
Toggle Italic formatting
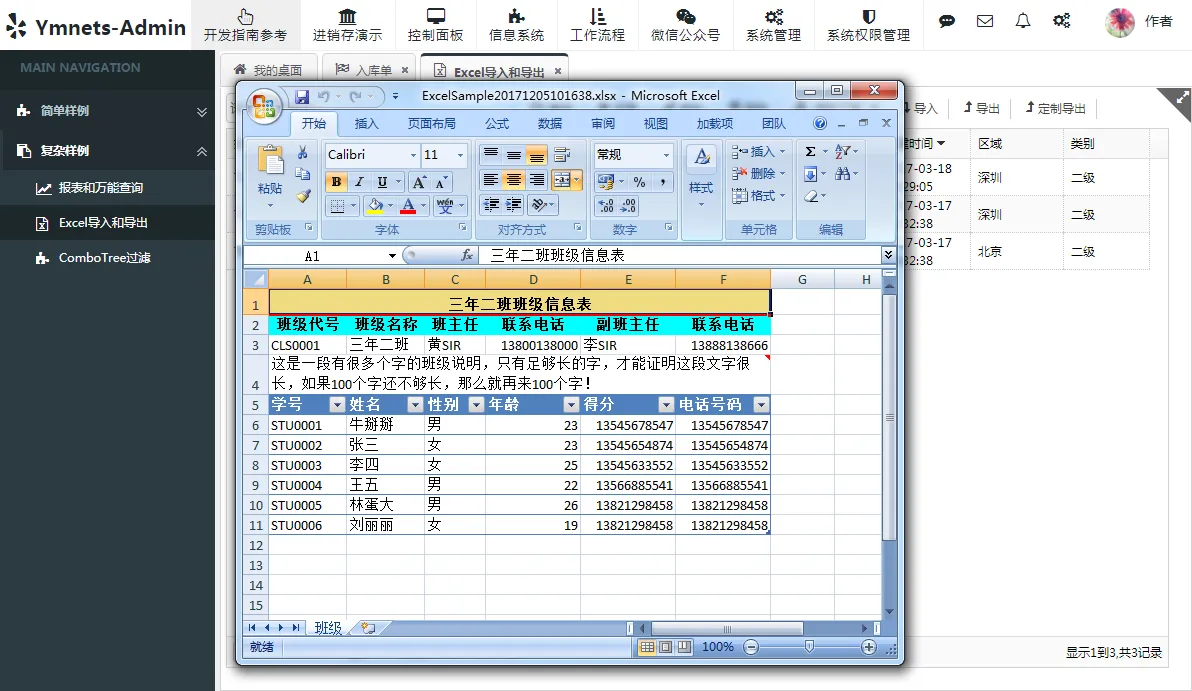point(359,182)
